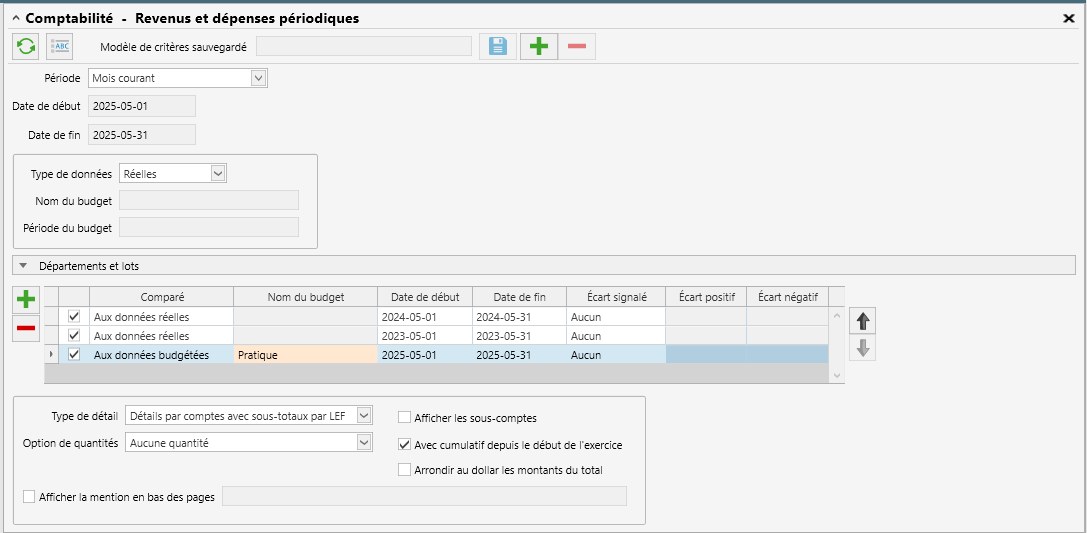This screenshot has width=1087, height=533.
Task: Move selected comparison row down
Action: [x=863, y=349]
